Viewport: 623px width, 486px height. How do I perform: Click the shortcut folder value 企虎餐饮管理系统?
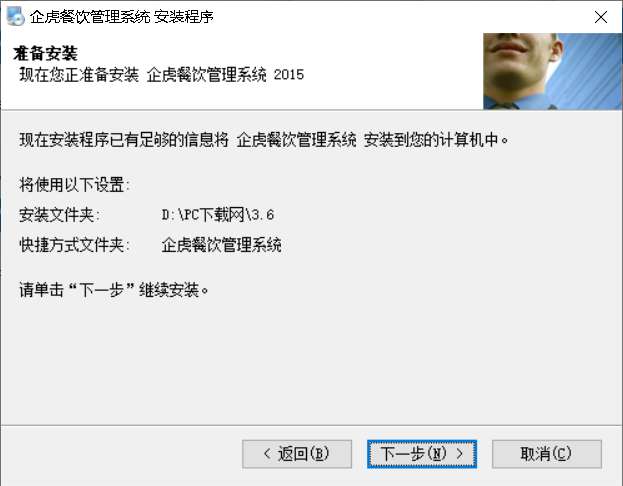pos(221,245)
